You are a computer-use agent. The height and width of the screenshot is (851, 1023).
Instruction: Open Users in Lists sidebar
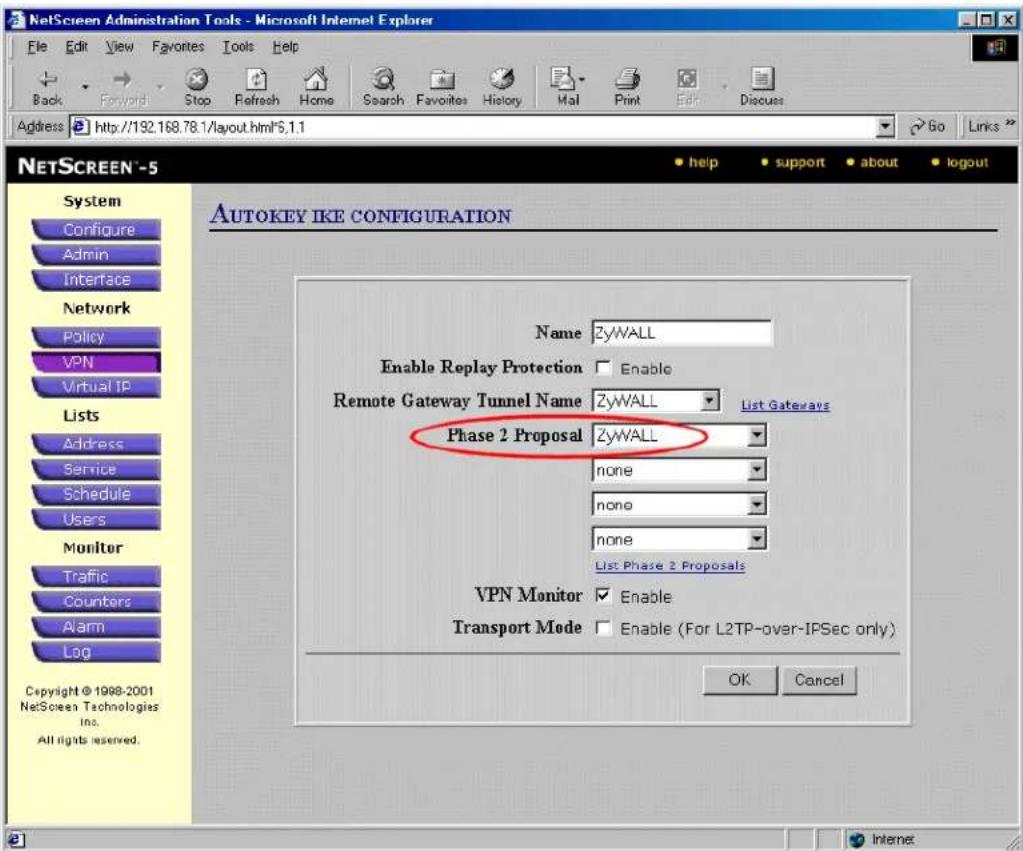click(96, 519)
